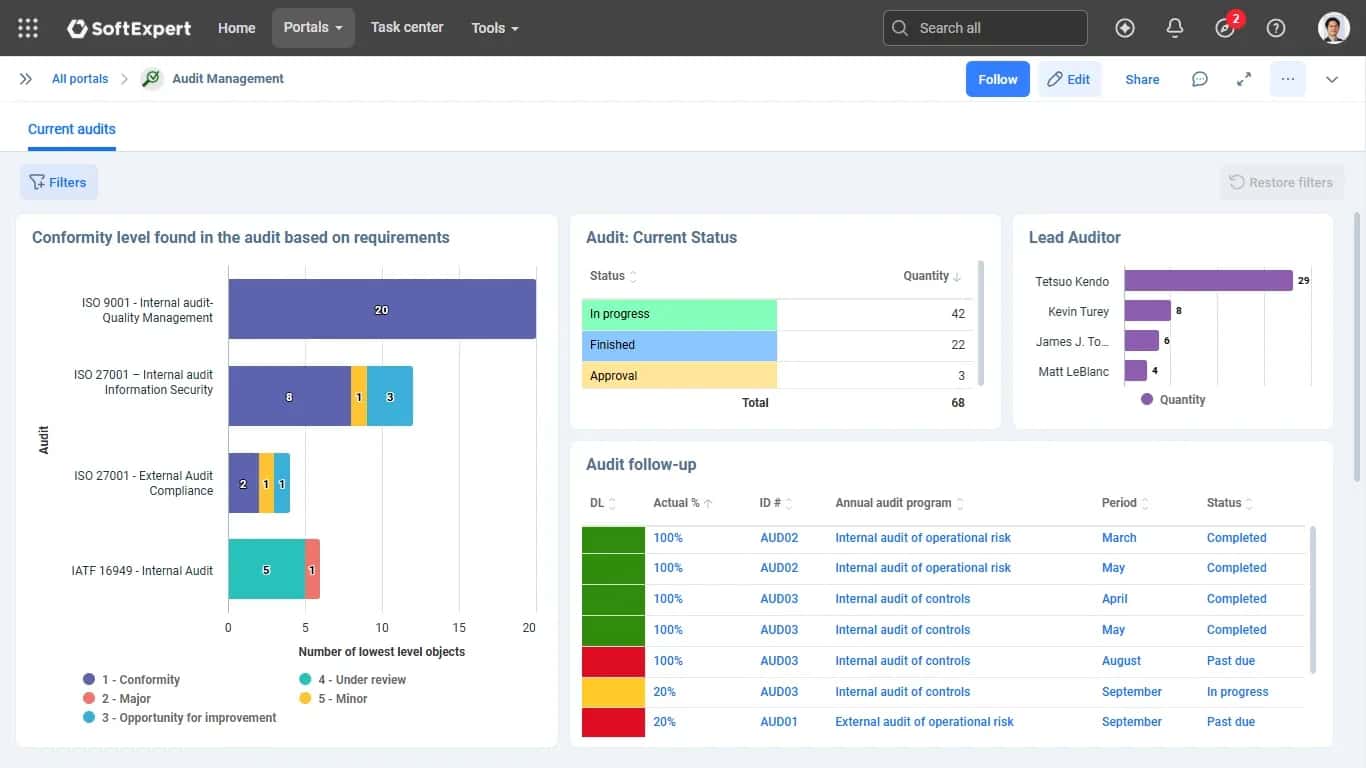The height and width of the screenshot is (768, 1366).
Task: Open the Filters panel
Action: [x=59, y=182]
